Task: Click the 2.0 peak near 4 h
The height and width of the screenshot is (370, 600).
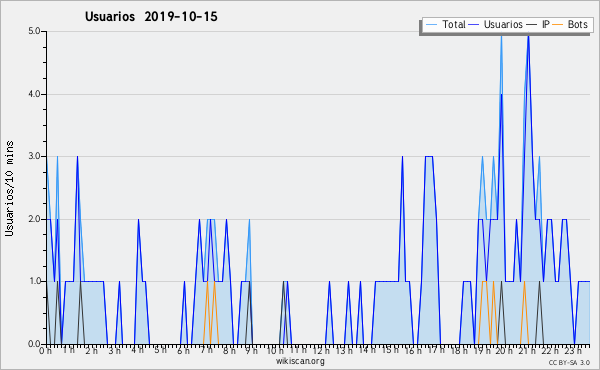Action: pyautogui.click(x=138, y=220)
